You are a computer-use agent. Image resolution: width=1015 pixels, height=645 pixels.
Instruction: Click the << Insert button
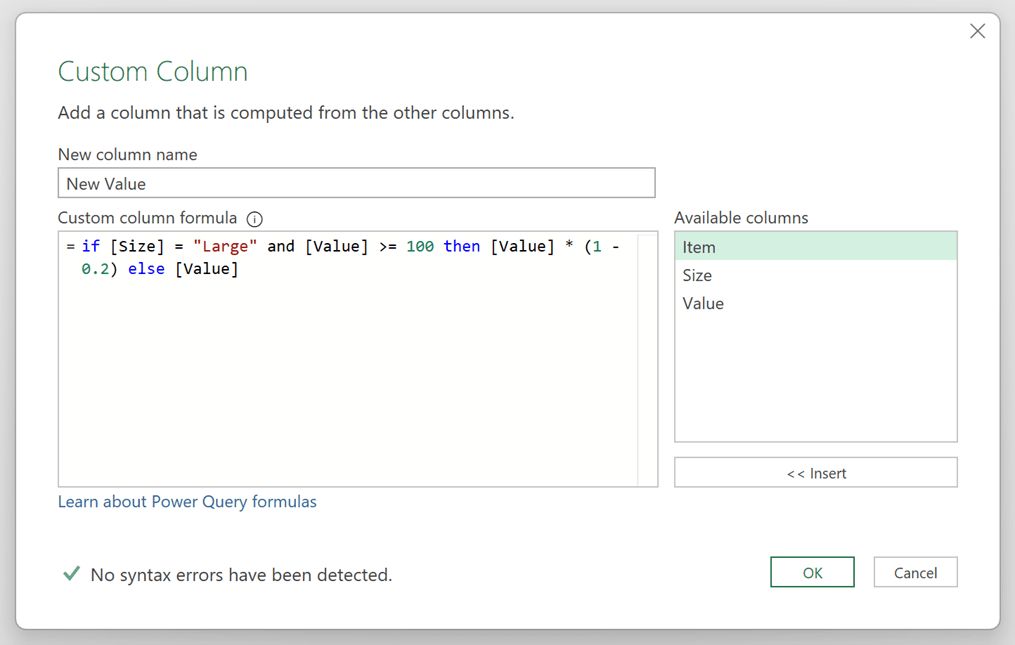coord(815,472)
